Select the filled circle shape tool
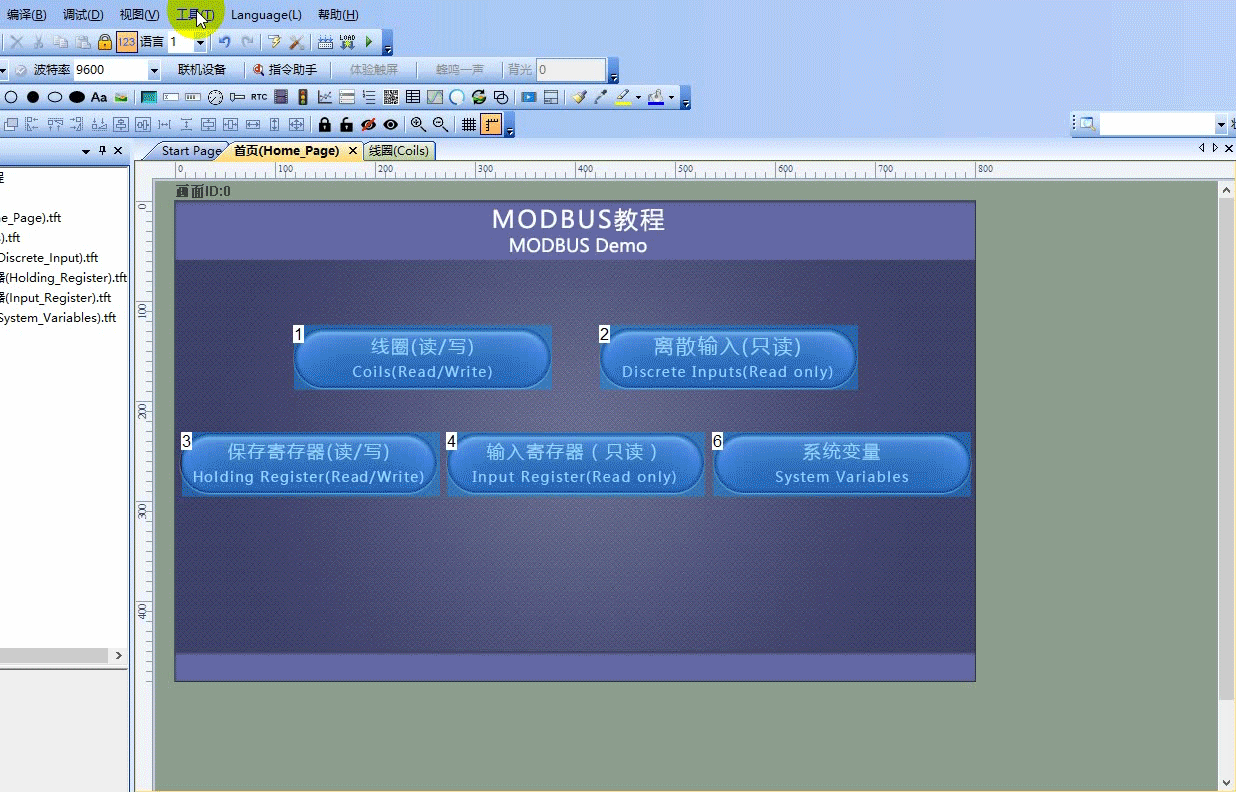Viewport: 1236px width, 792px height. coord(33,97)
